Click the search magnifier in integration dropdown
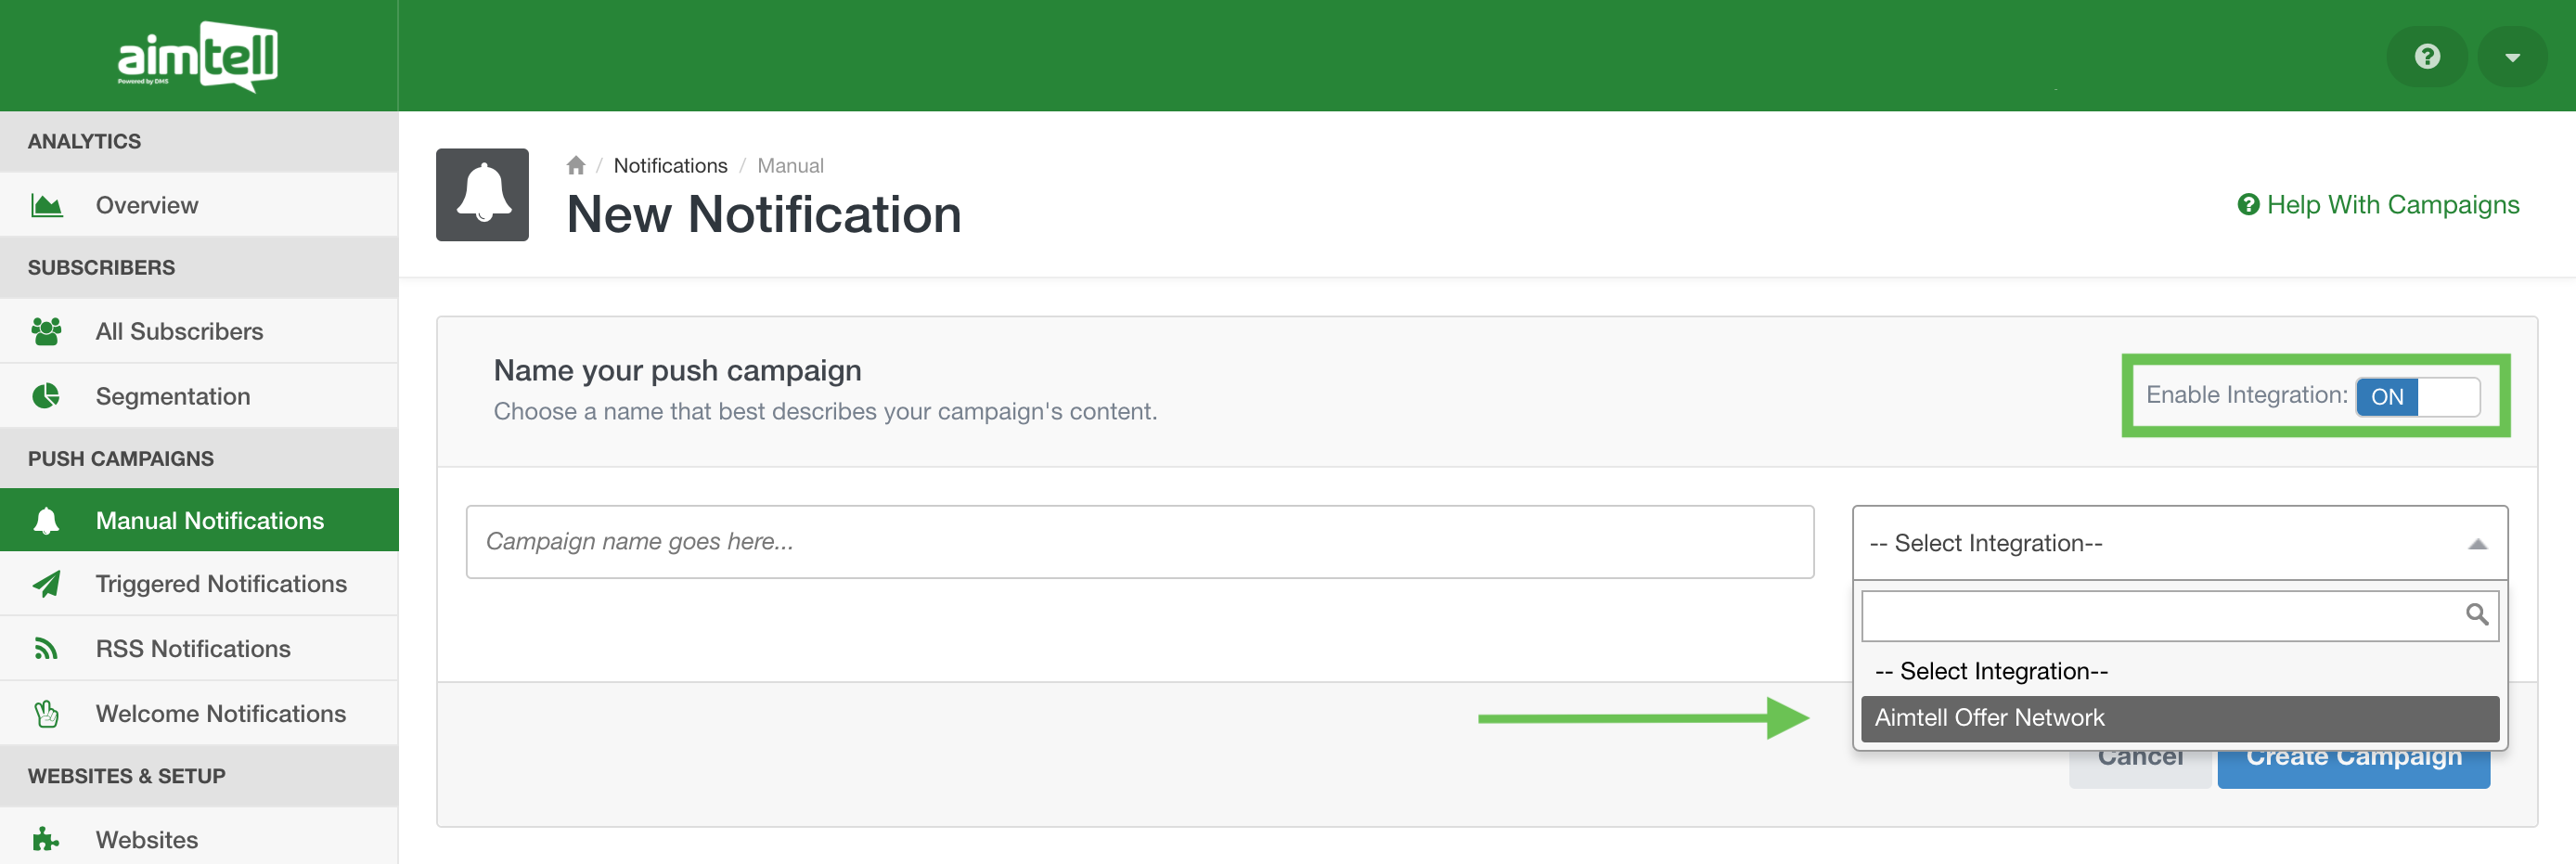 pyautogui.click(x=2476, y=615)
